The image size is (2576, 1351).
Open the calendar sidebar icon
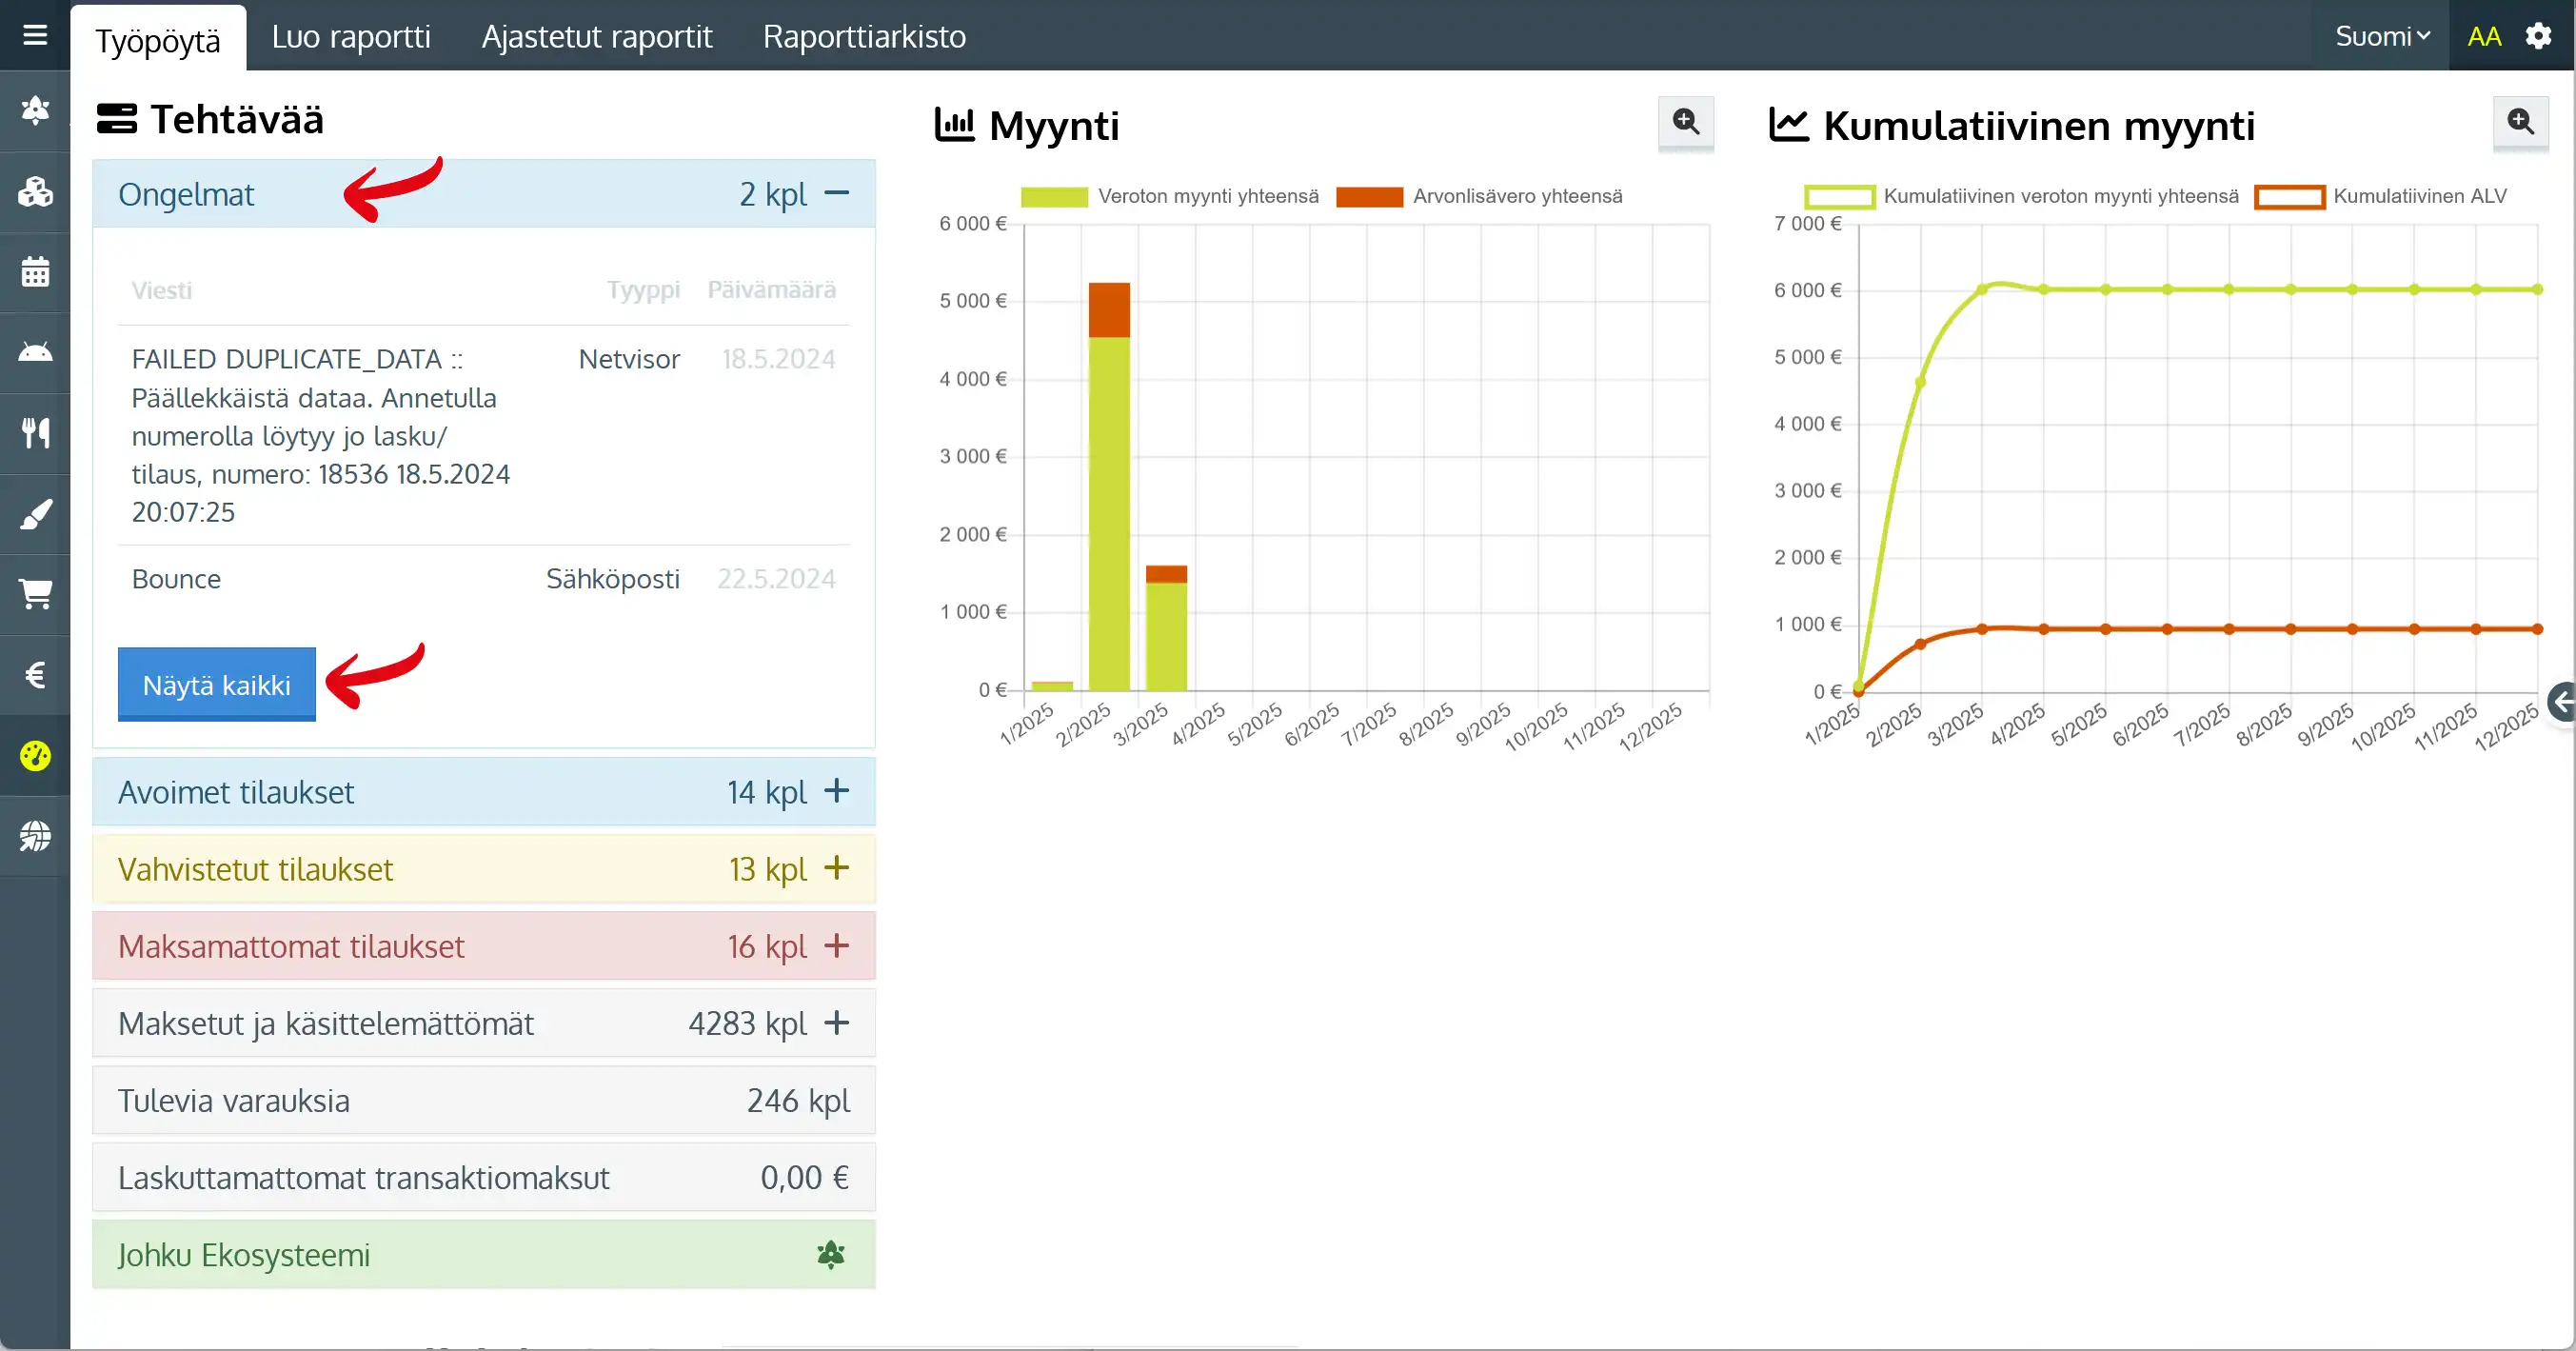(x=35, y=272)
